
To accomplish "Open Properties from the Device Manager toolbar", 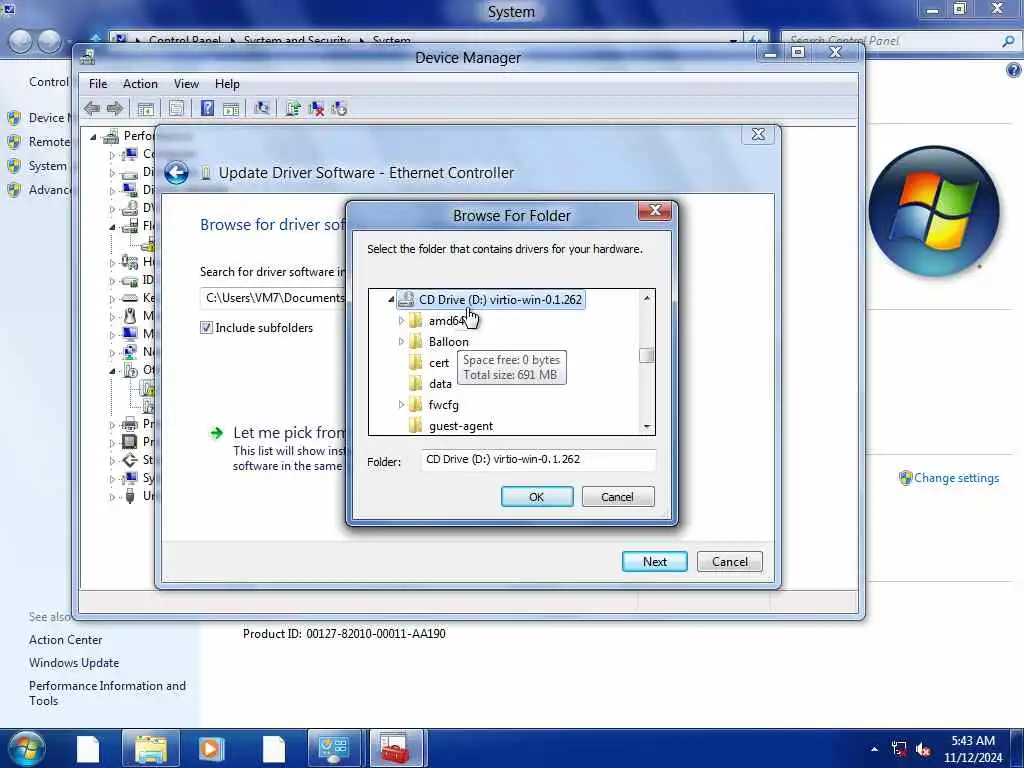I will [176, 108].
